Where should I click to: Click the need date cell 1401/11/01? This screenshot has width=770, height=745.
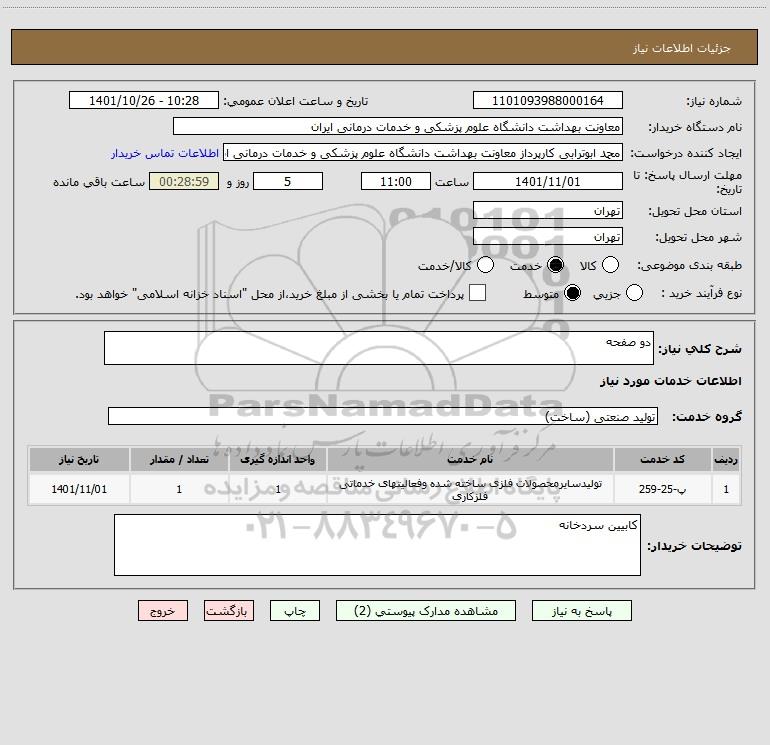[79, 489]
